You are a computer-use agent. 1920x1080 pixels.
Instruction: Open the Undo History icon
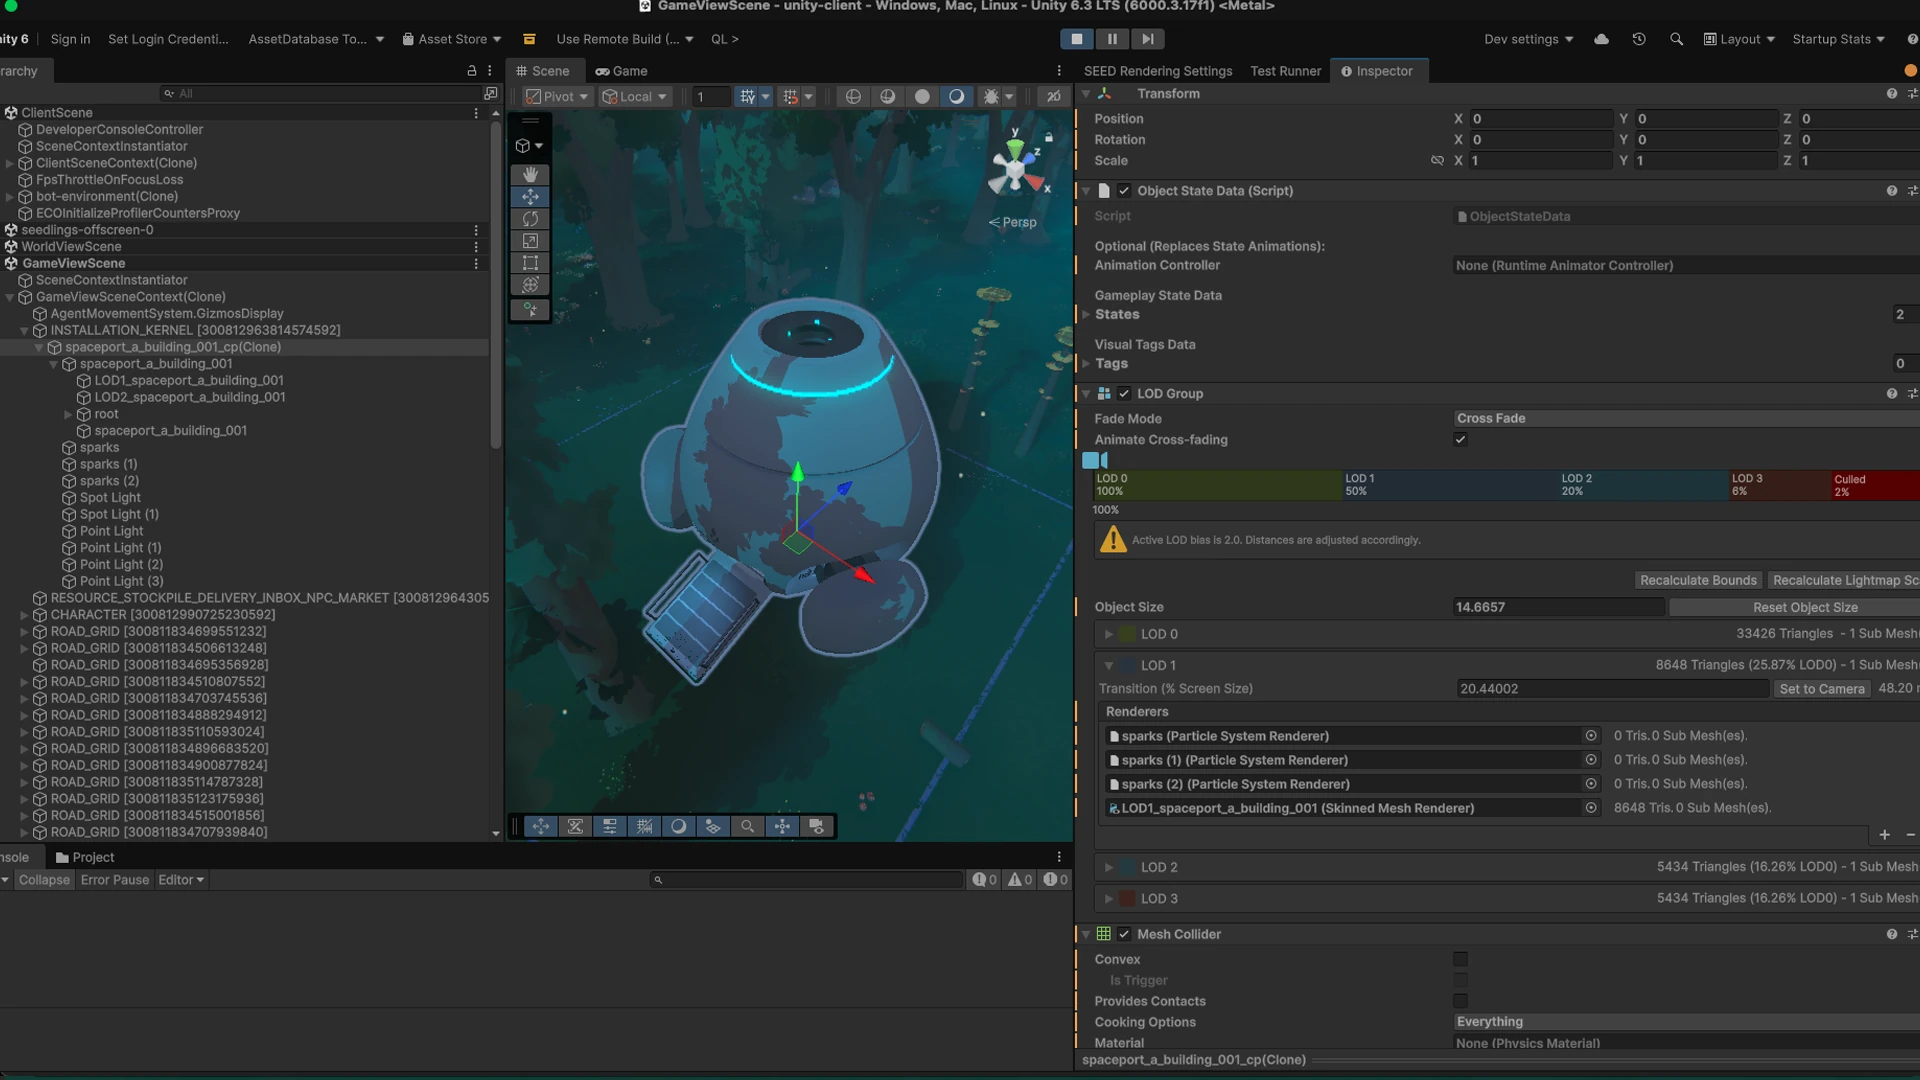pos(1639,39)
